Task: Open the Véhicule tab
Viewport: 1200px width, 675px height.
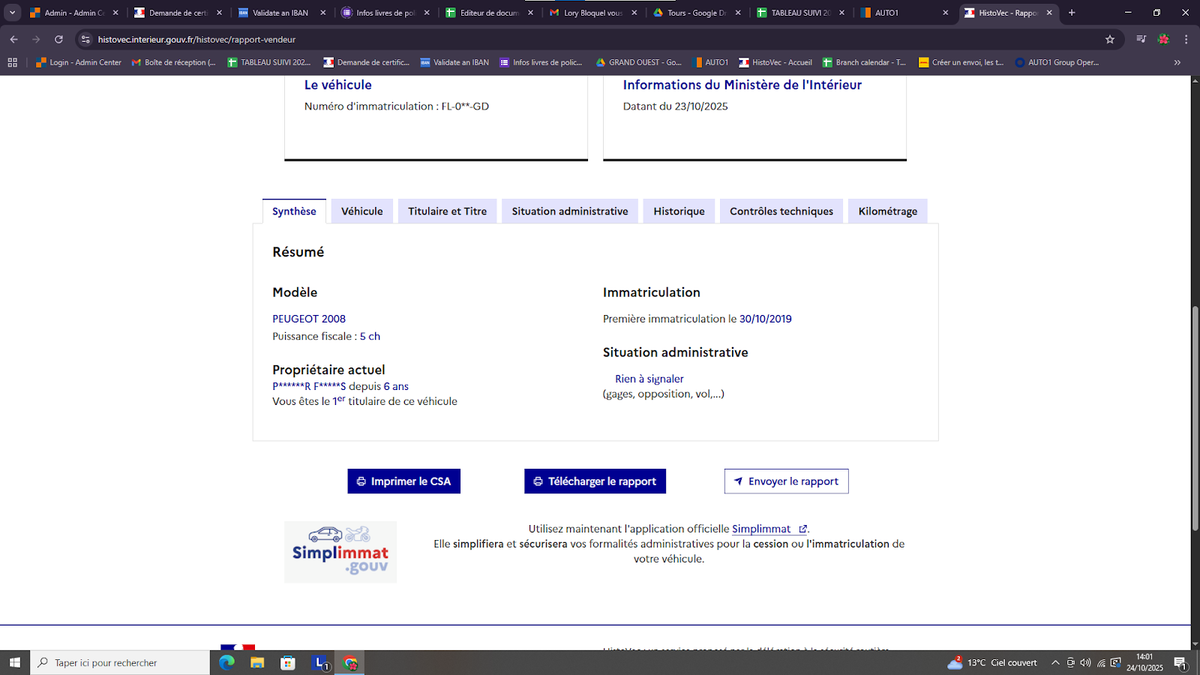Action: pos(362,211)
